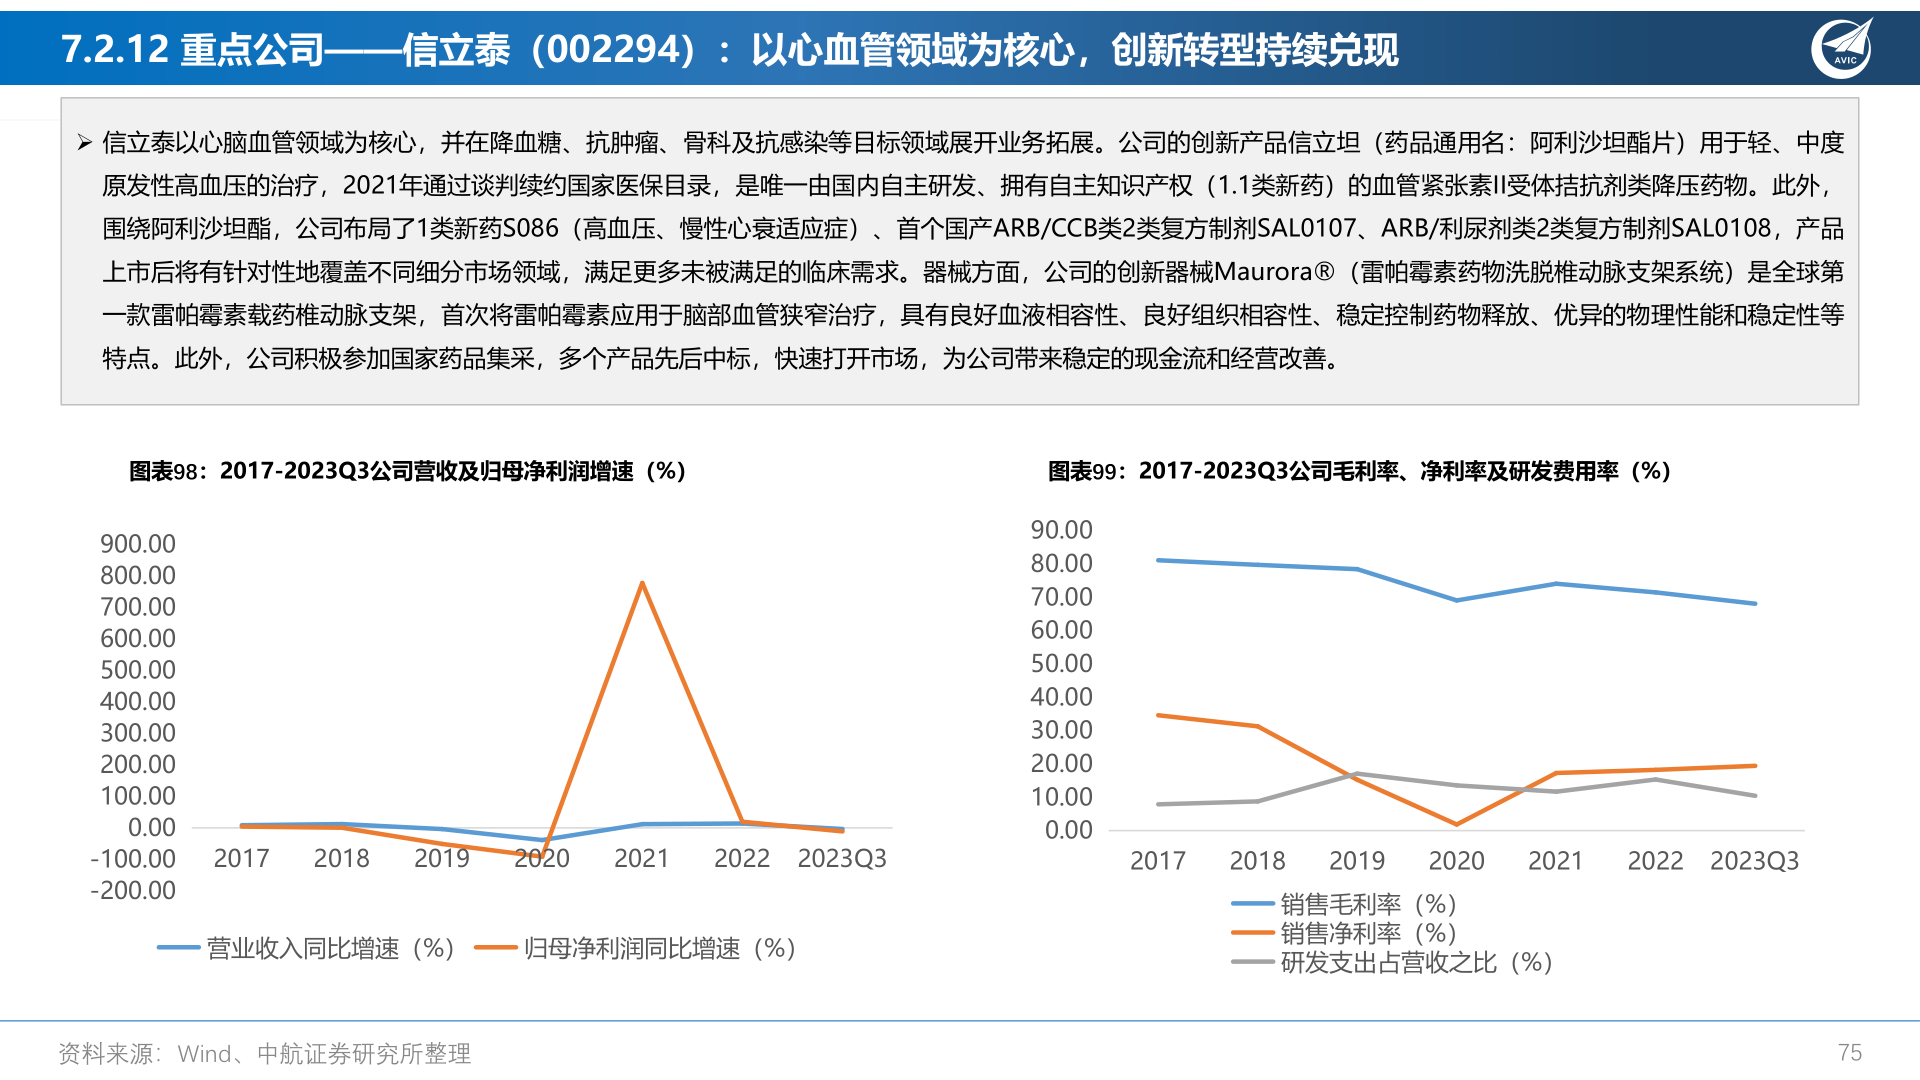
Task: Click the 2019 x-axis label in the right chart
Action: 1357,860
